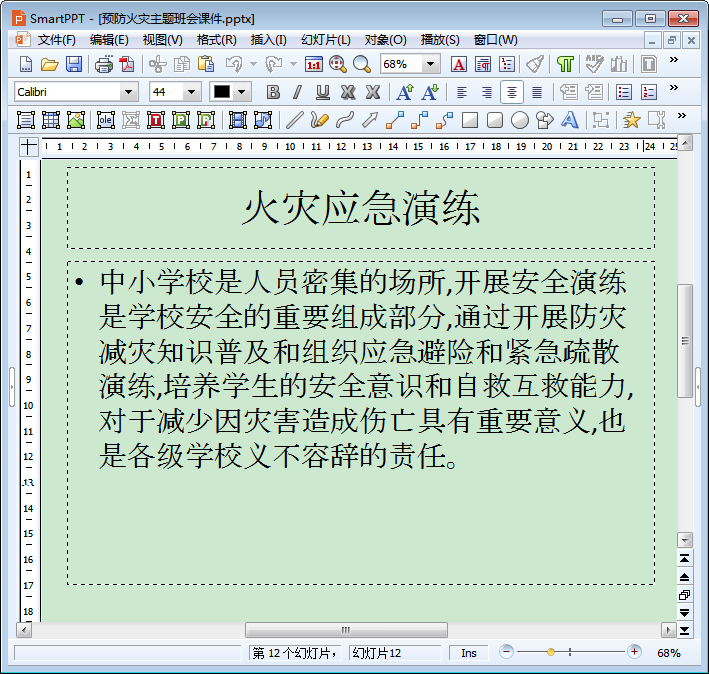Expand overflow chevron on the formatting toolbar
Viewport: 709px width, 674px height.
coord(674,88)
